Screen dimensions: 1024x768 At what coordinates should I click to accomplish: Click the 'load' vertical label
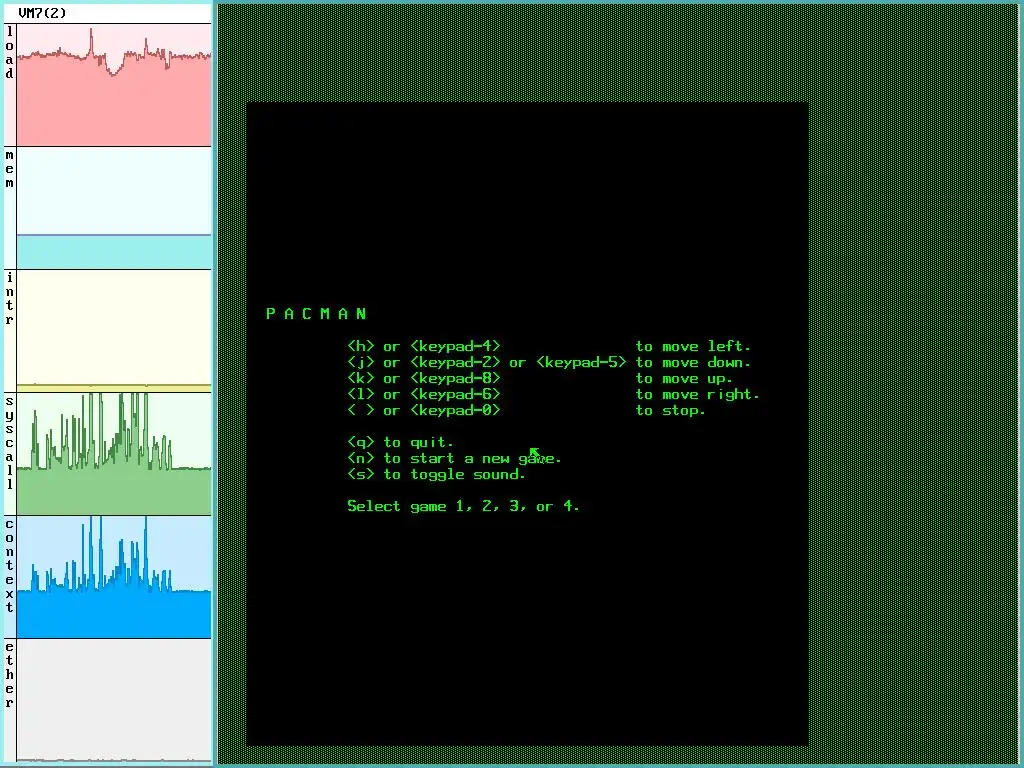coord(9,53)
